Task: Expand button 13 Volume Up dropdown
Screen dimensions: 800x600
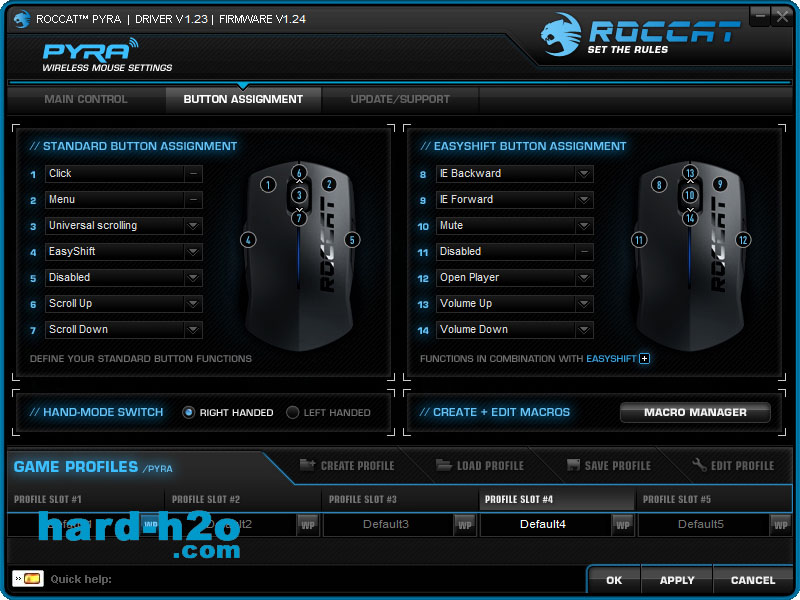Action: click(584, 304)
